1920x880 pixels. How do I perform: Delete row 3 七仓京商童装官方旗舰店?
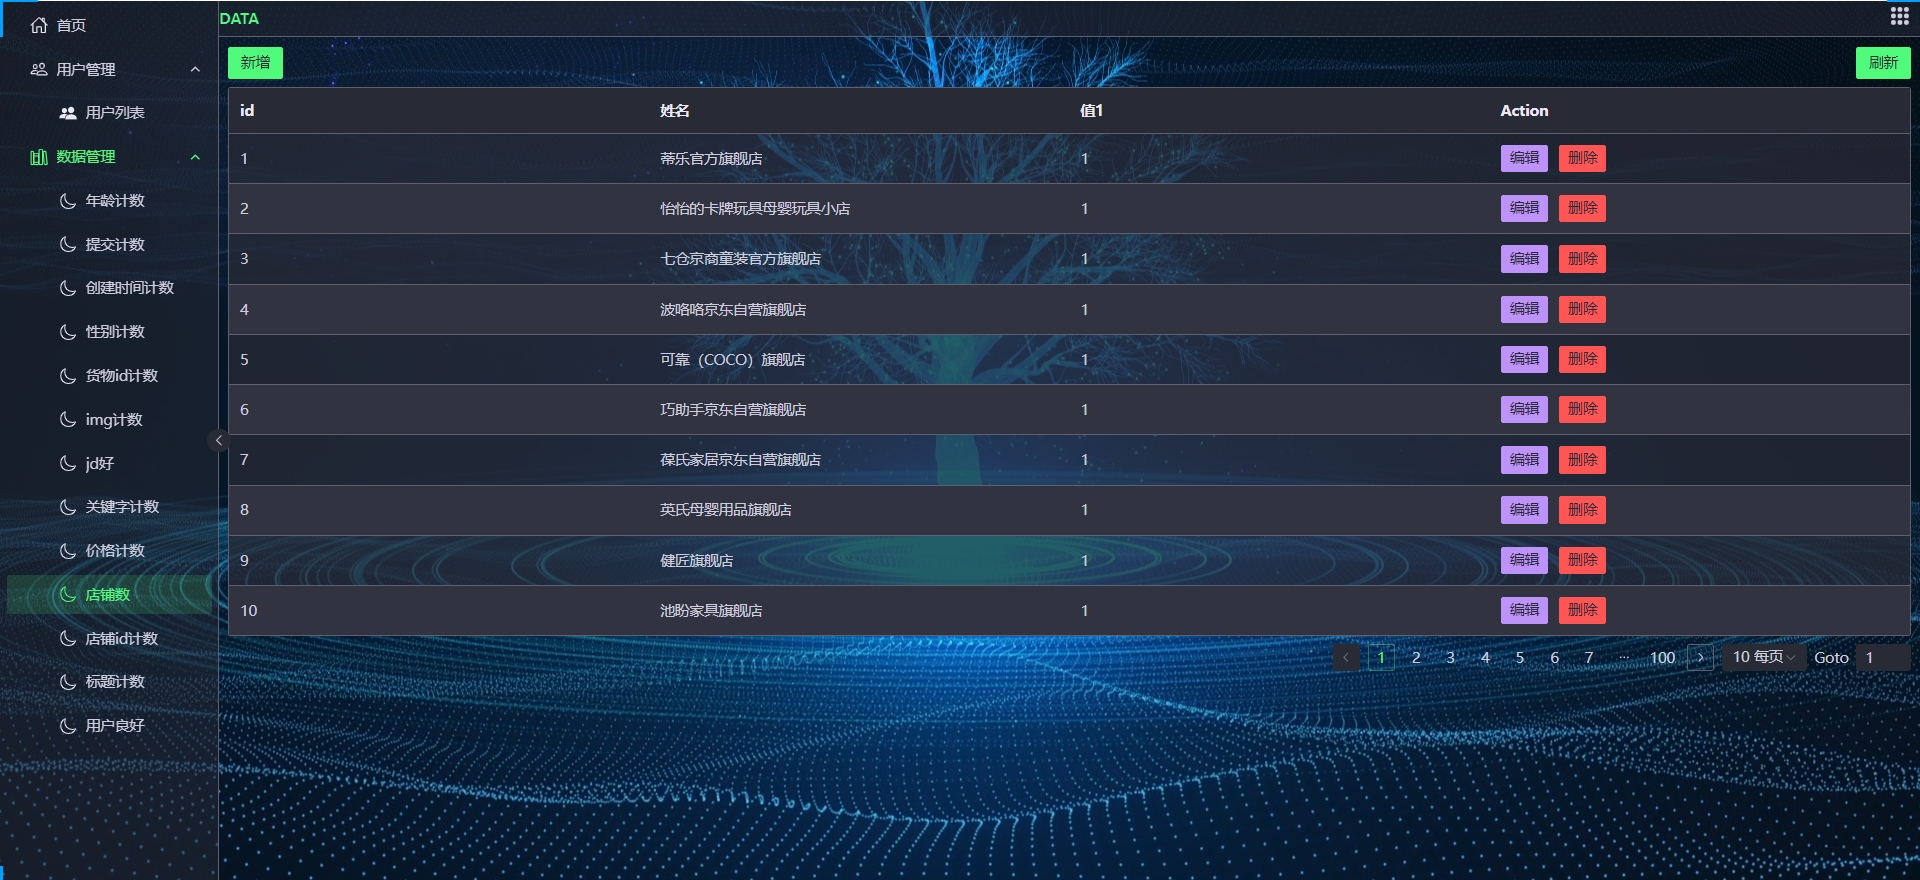(1582, 259)
